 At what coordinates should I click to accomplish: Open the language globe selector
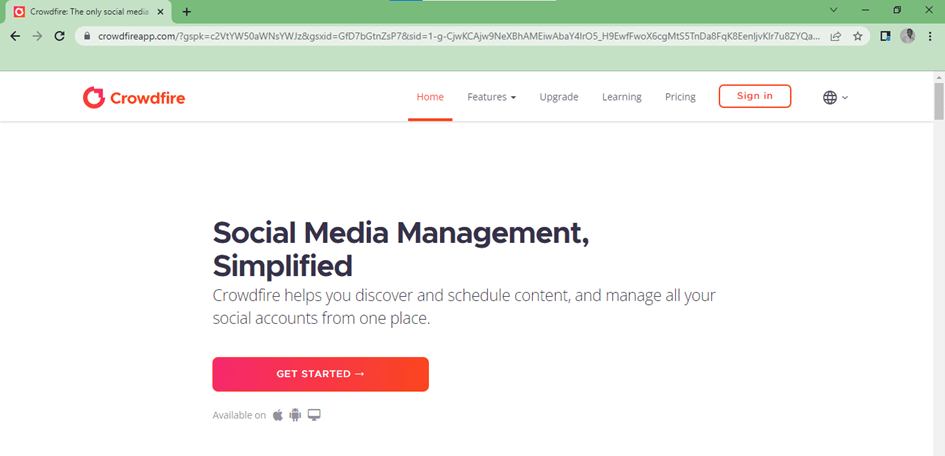click(835, 98)
